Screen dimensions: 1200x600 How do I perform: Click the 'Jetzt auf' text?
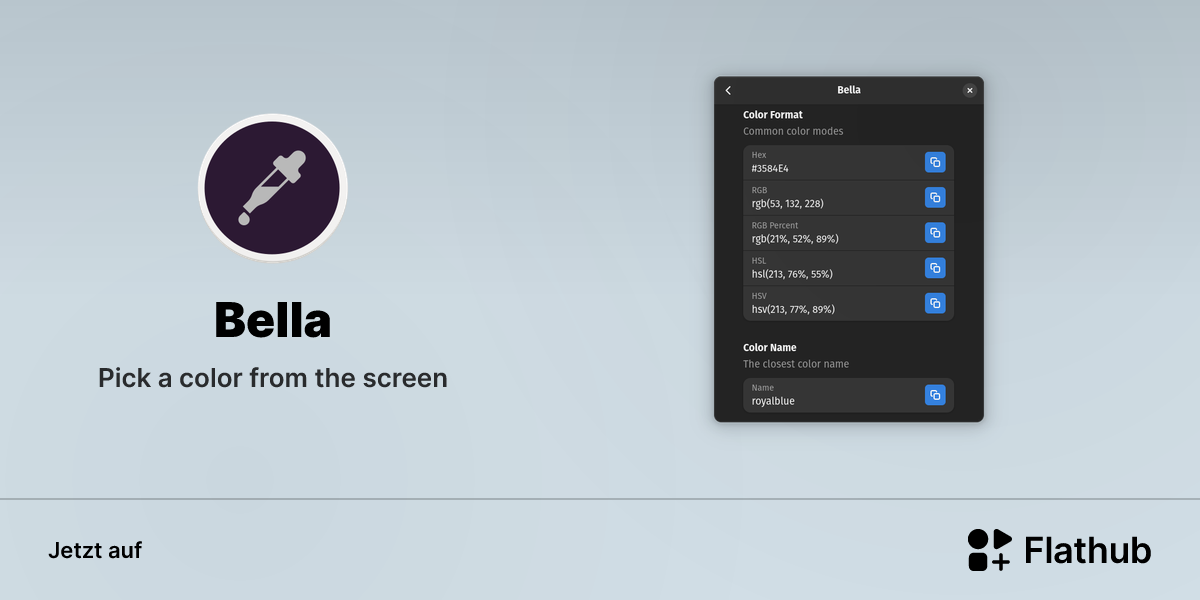tap(95, 550)
